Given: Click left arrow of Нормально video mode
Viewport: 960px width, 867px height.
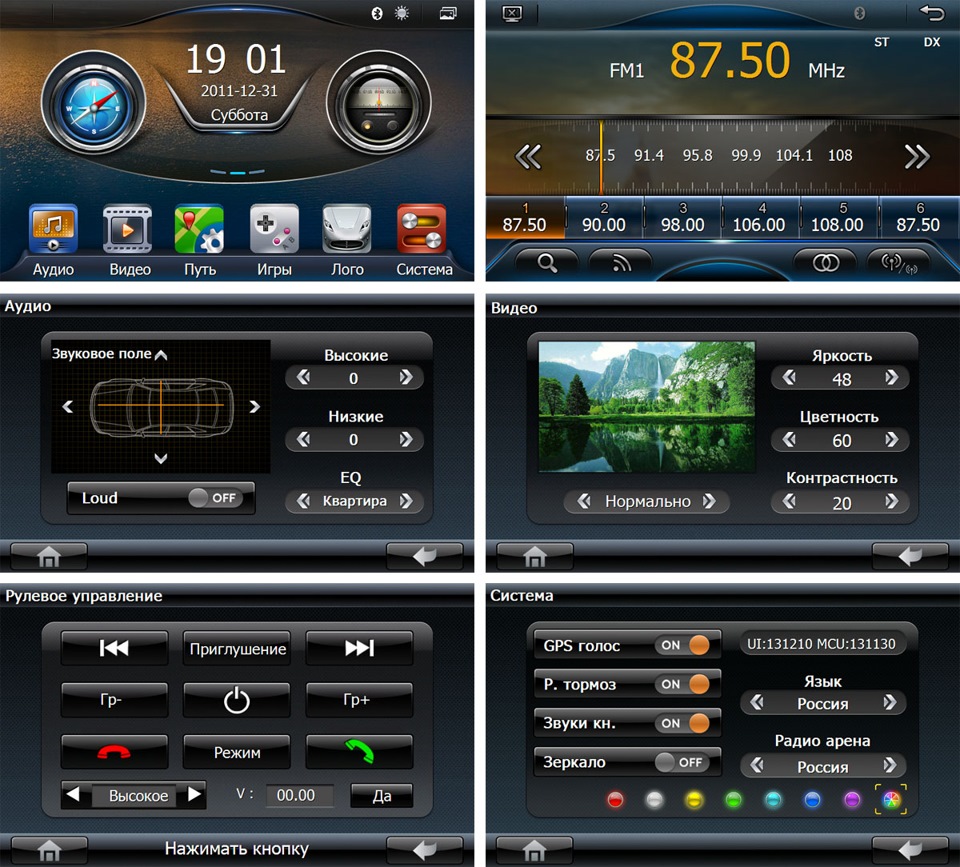Looking at the screenshot, I should tap(584, 501).
